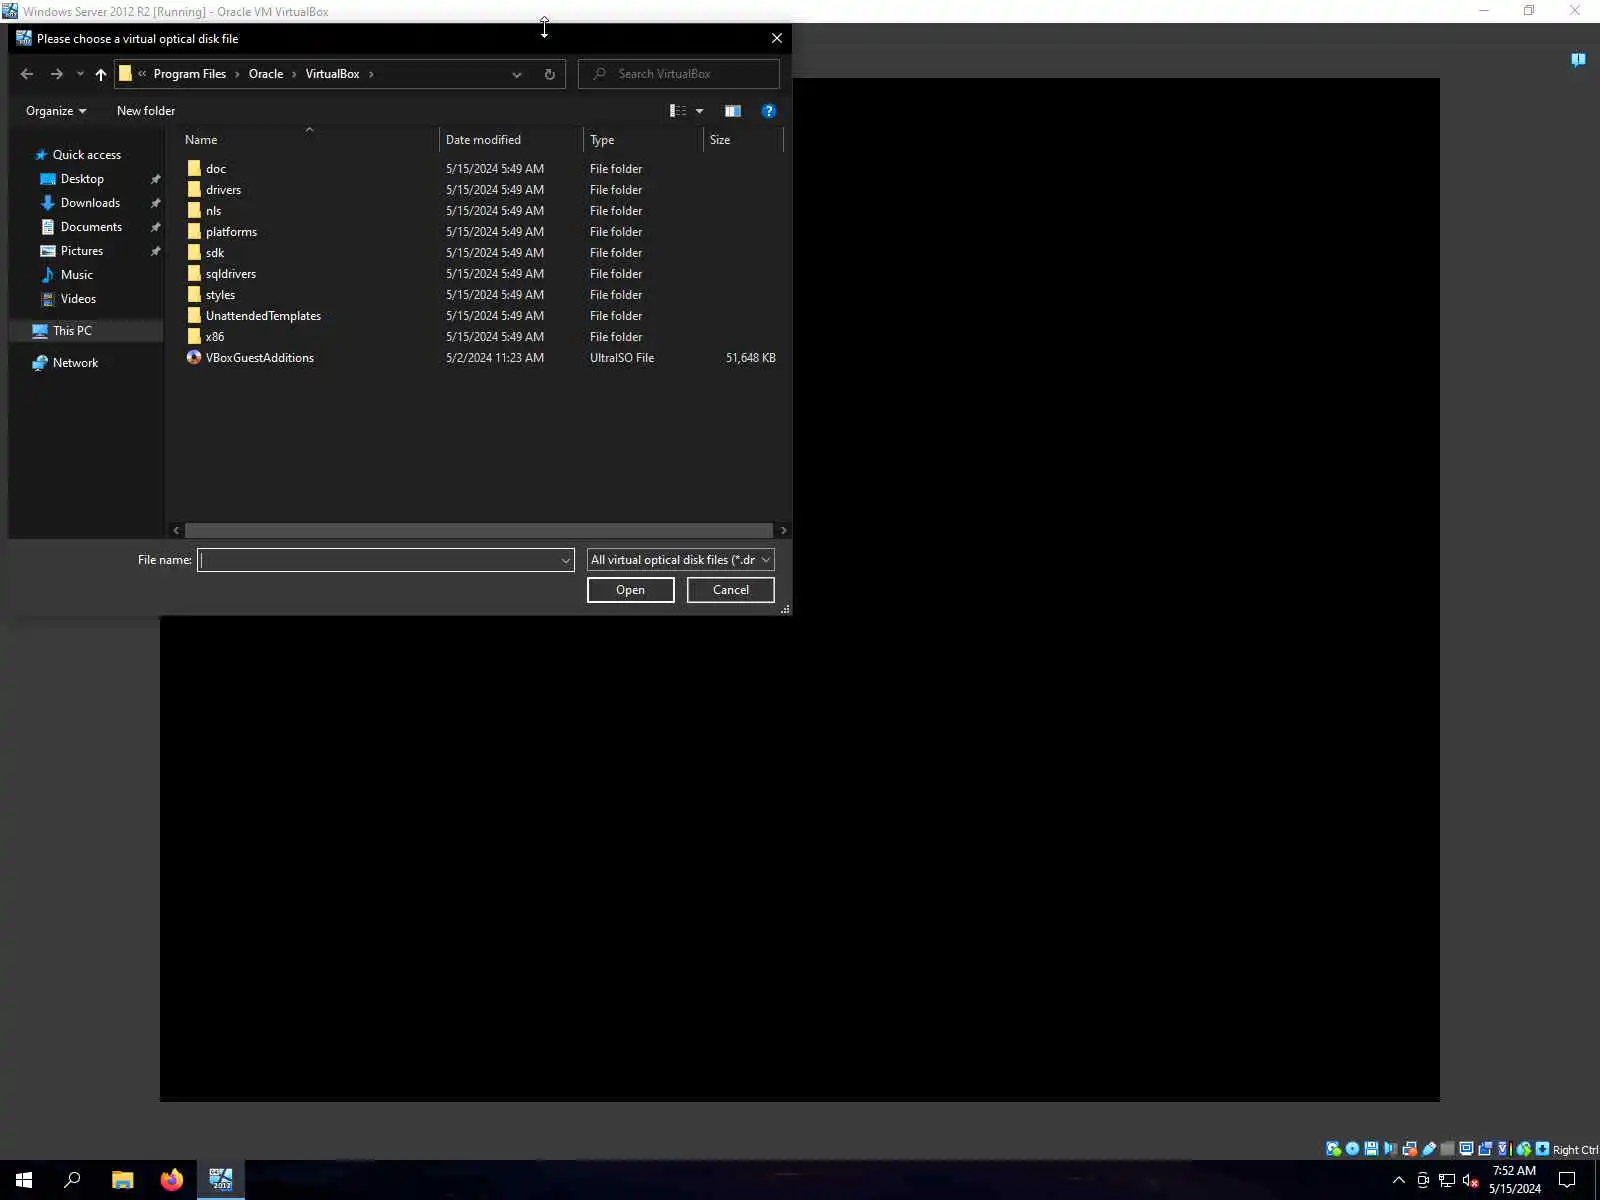Open Firefox from the taskbar
This screenshot has width=1600, height=1200.
tap(172, 1180)
